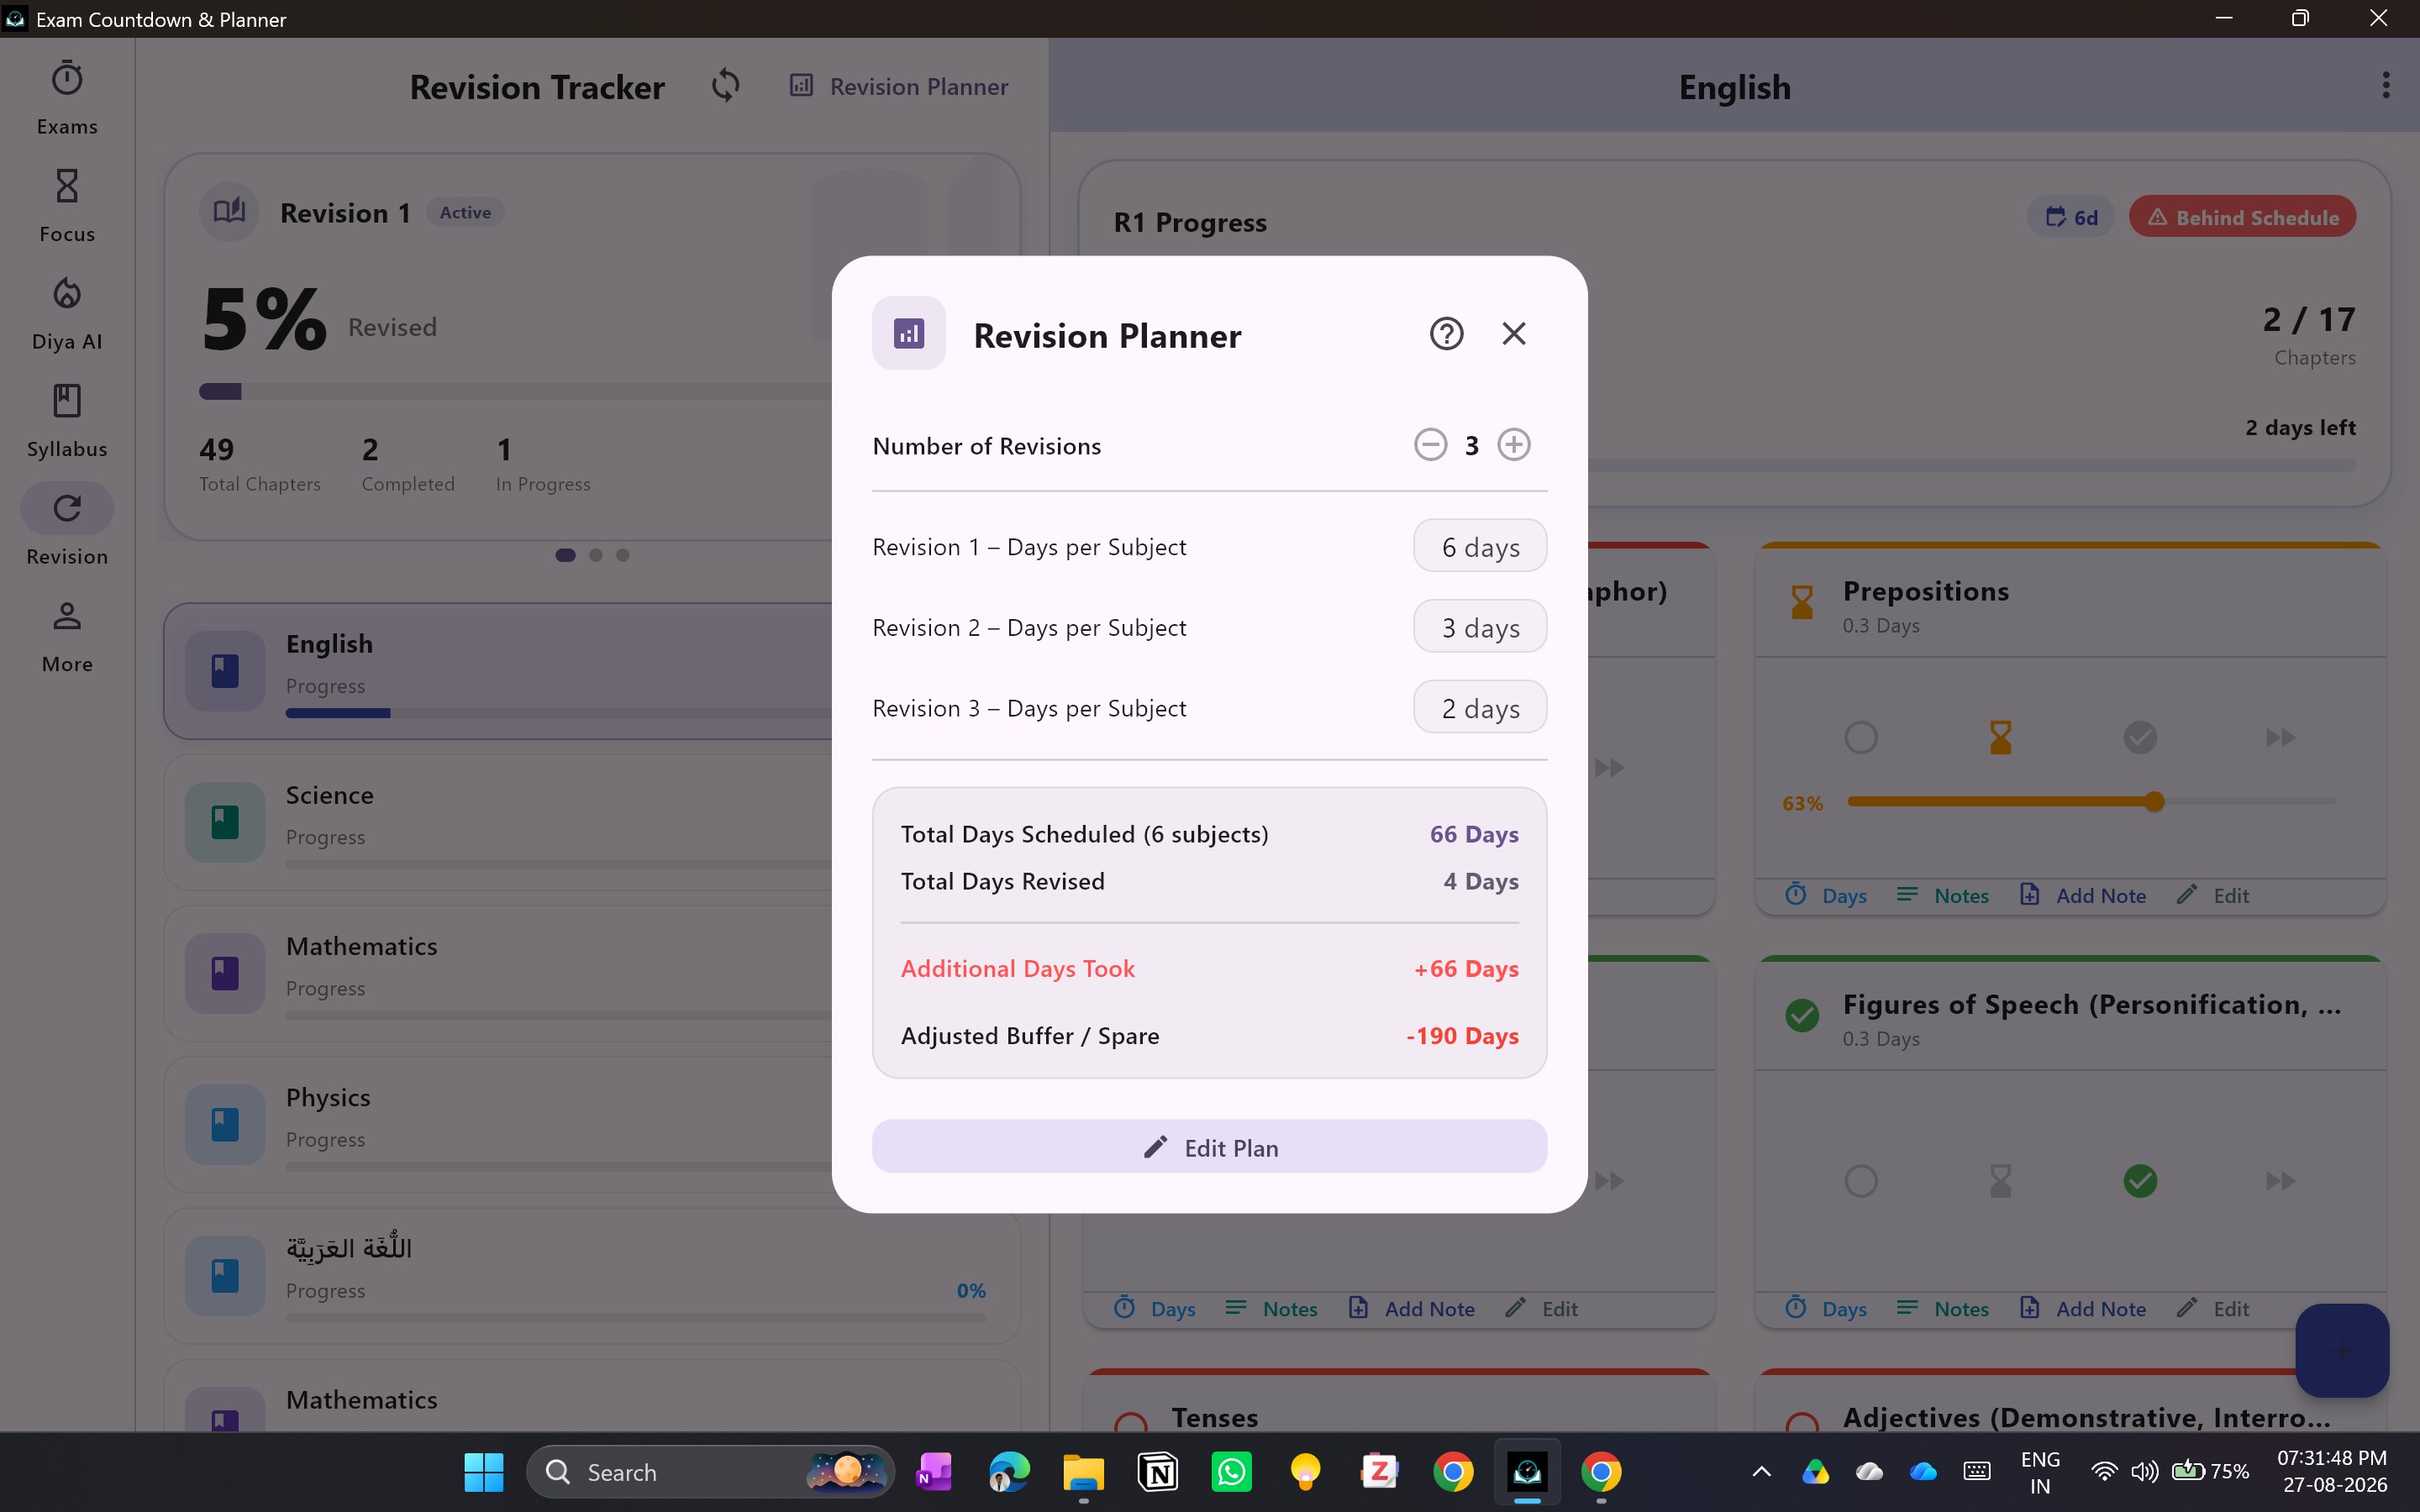
Task: Close the Revision Planner dialog
Action: pos(1514,333)
